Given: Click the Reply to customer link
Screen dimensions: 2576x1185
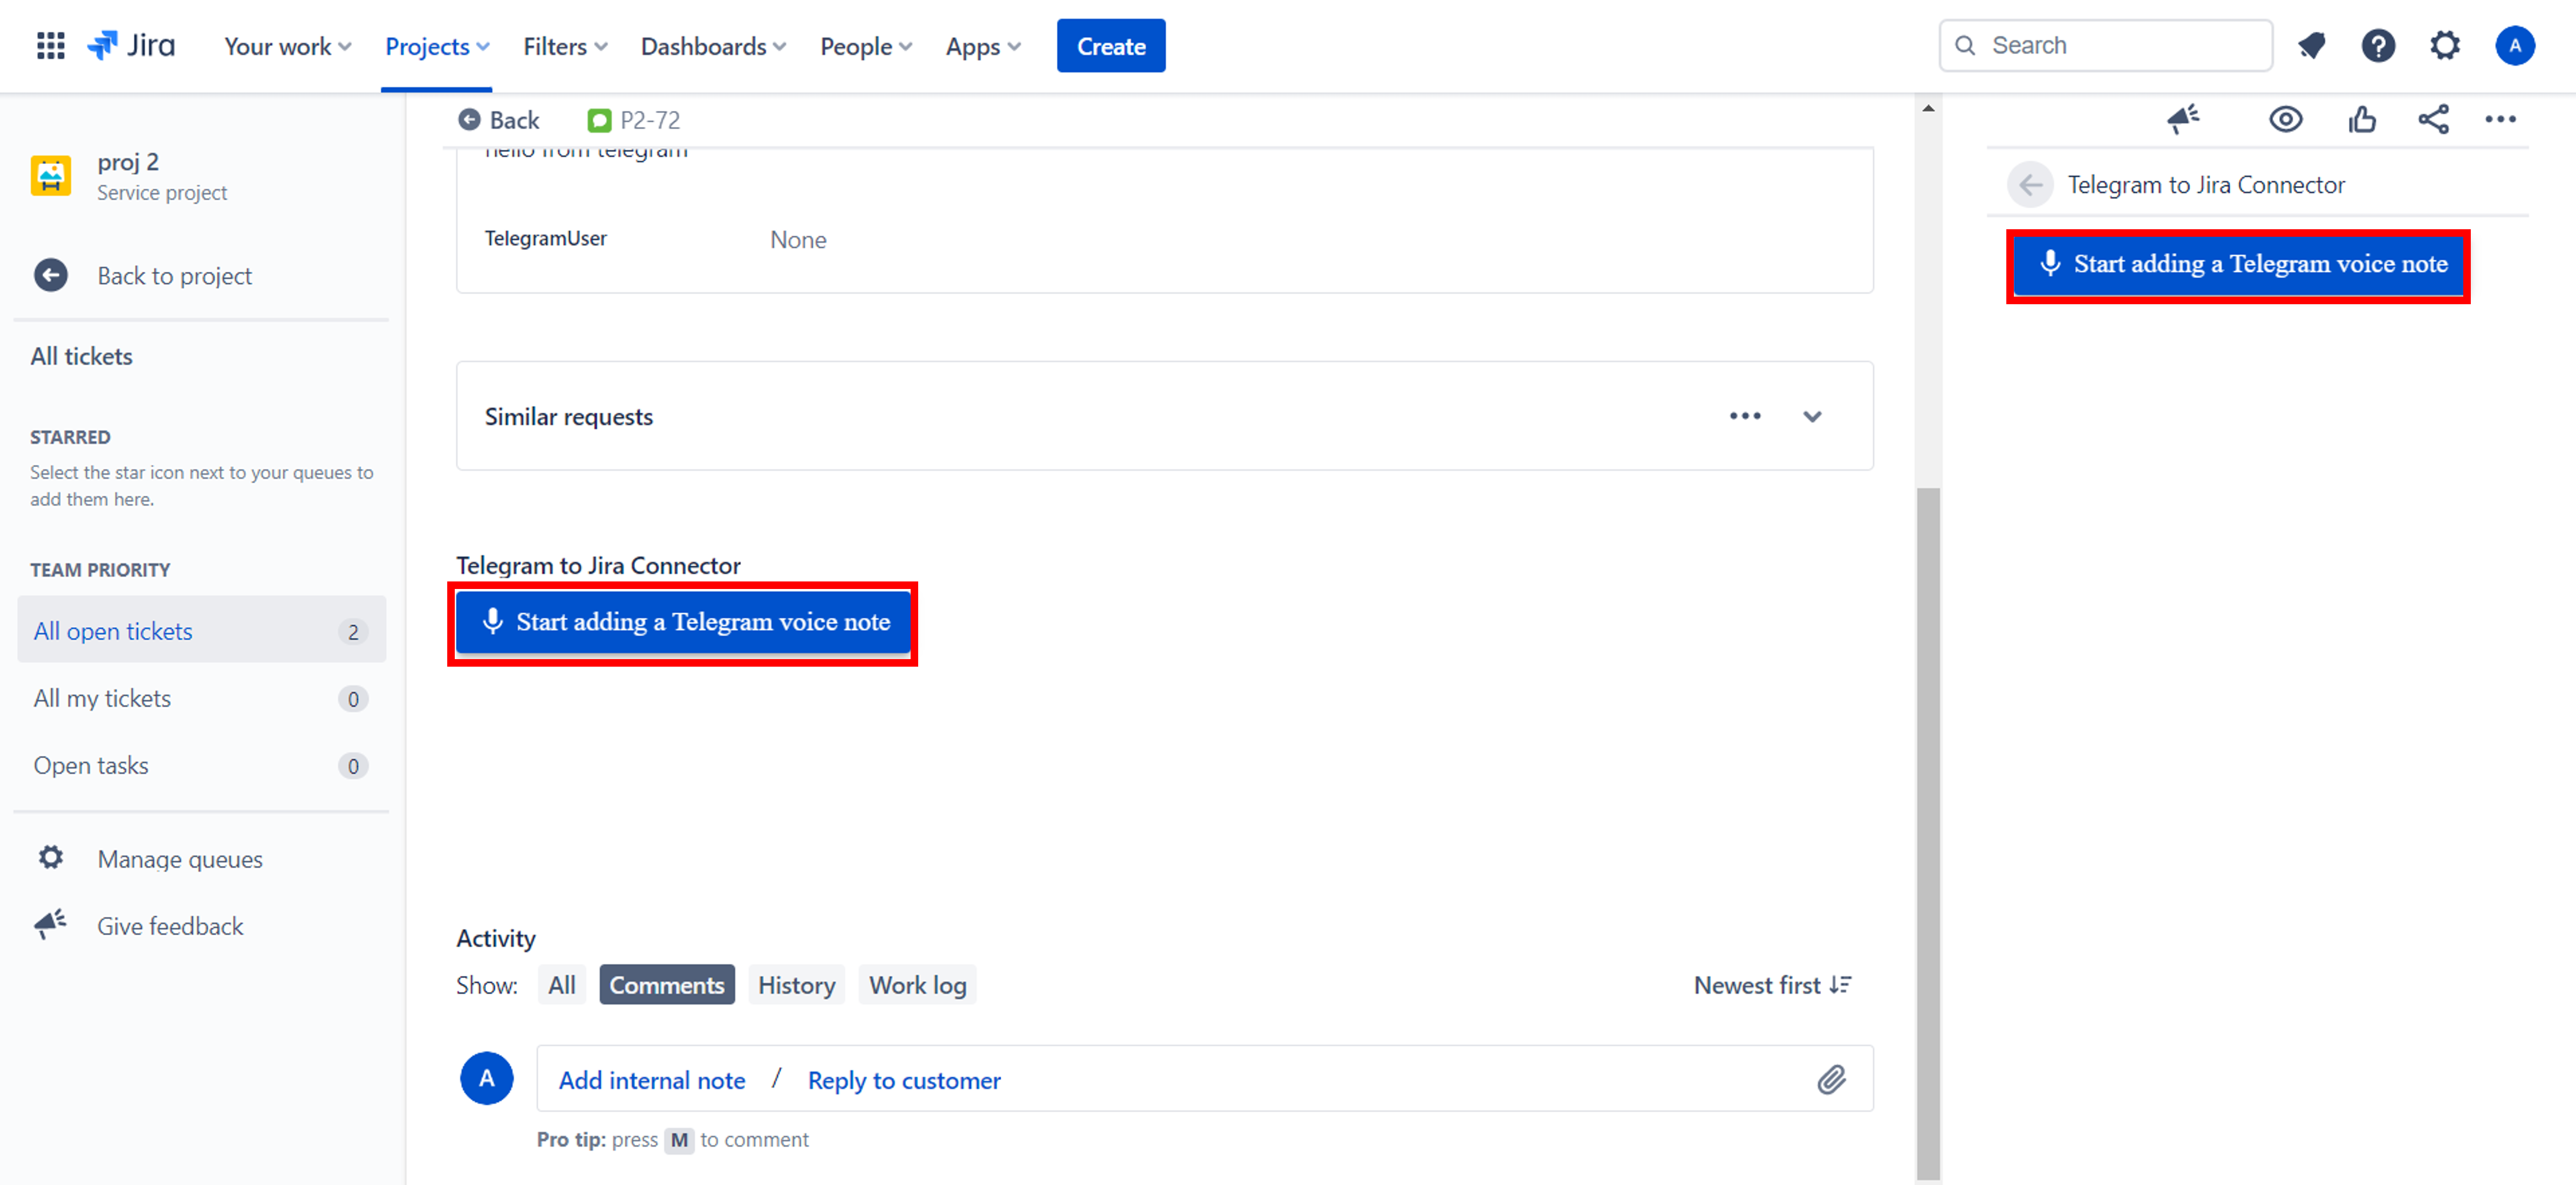Looking at the screenshot, I should [x=903, y=1080].
